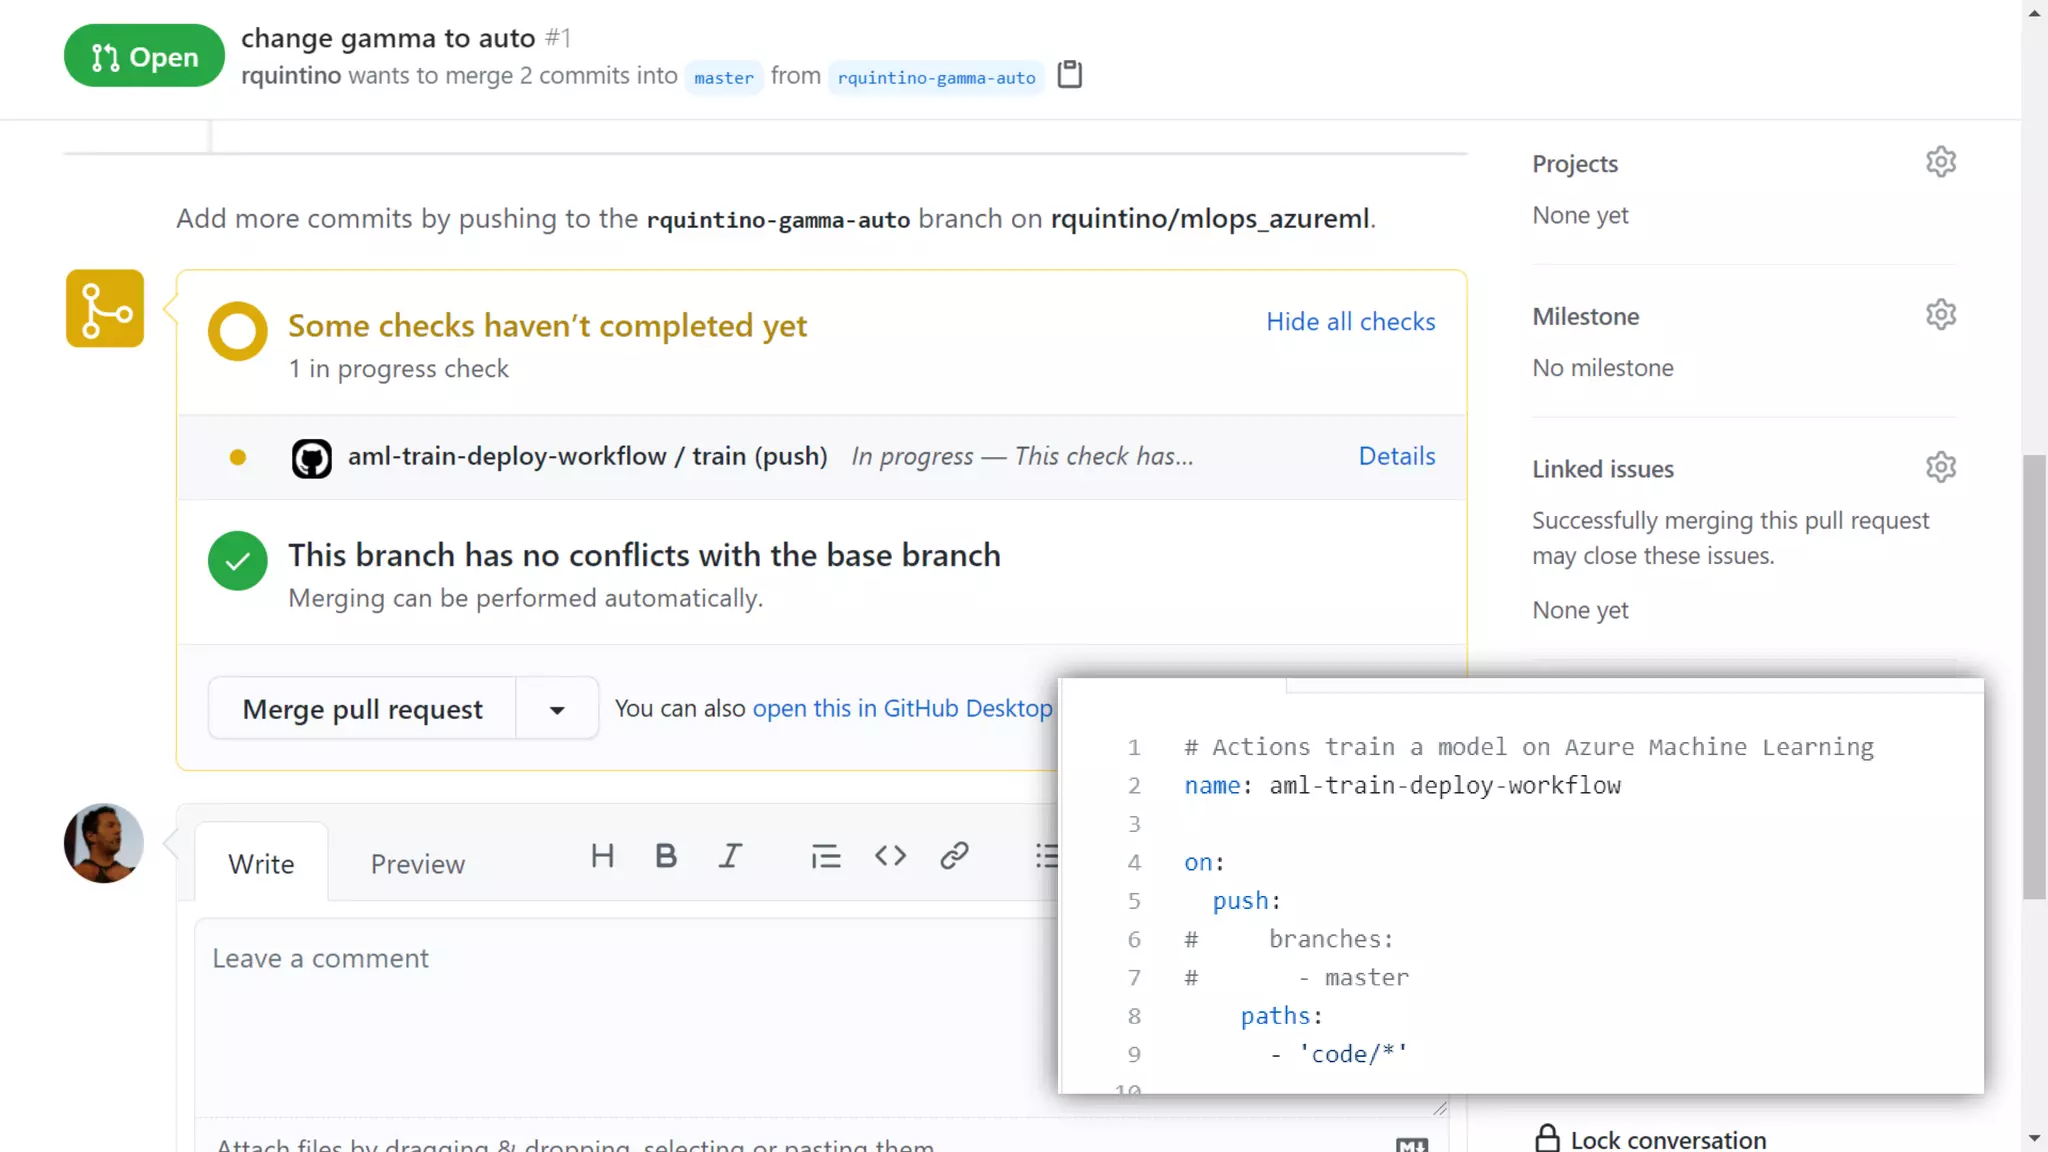This screenshot has width=2048, height=1152.
Task: Toggle bold text formatting
Action: (x=665, y=856)
